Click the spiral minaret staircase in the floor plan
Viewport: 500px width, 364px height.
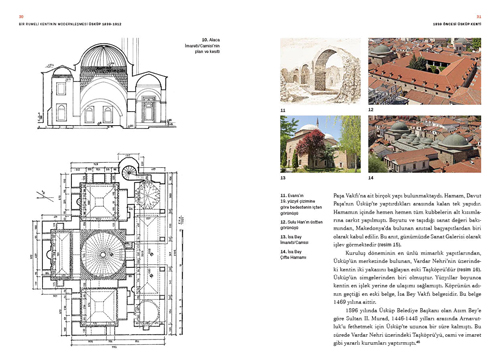129,171
